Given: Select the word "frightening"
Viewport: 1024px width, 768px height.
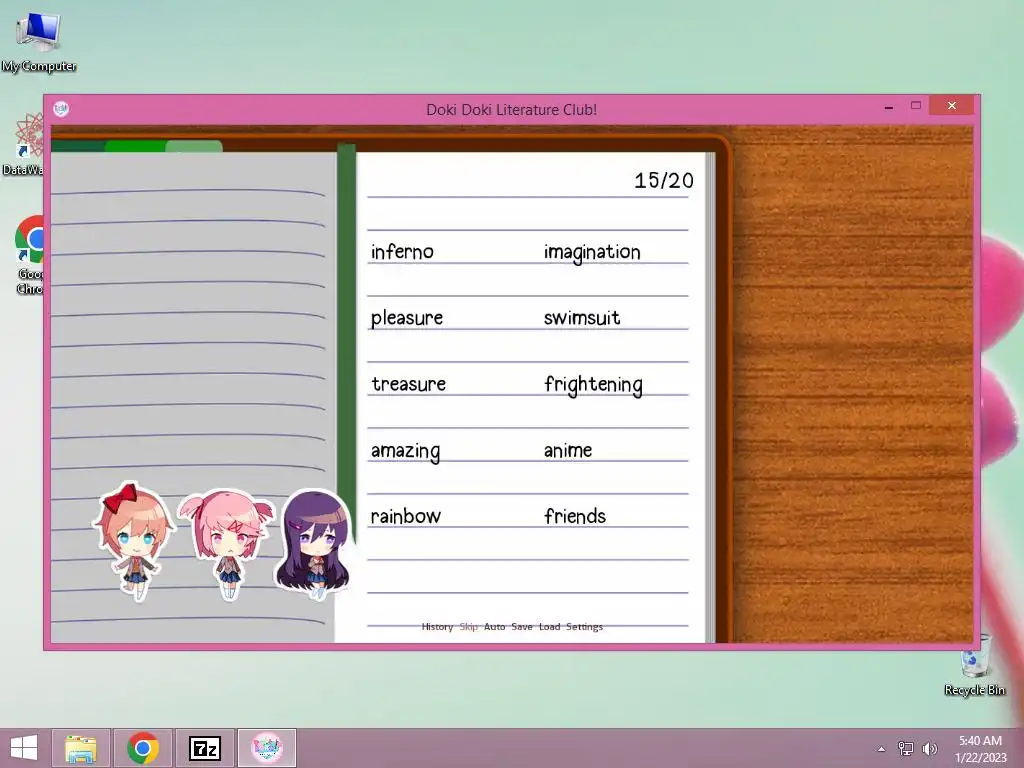Looking at the screenshot, I should point(593,385).
